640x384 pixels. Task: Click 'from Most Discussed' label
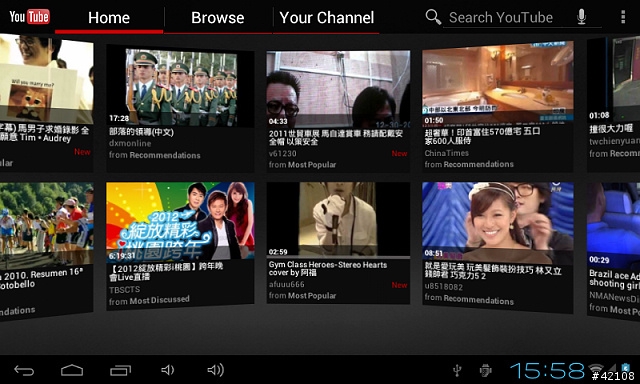click(x=149, y=300)
